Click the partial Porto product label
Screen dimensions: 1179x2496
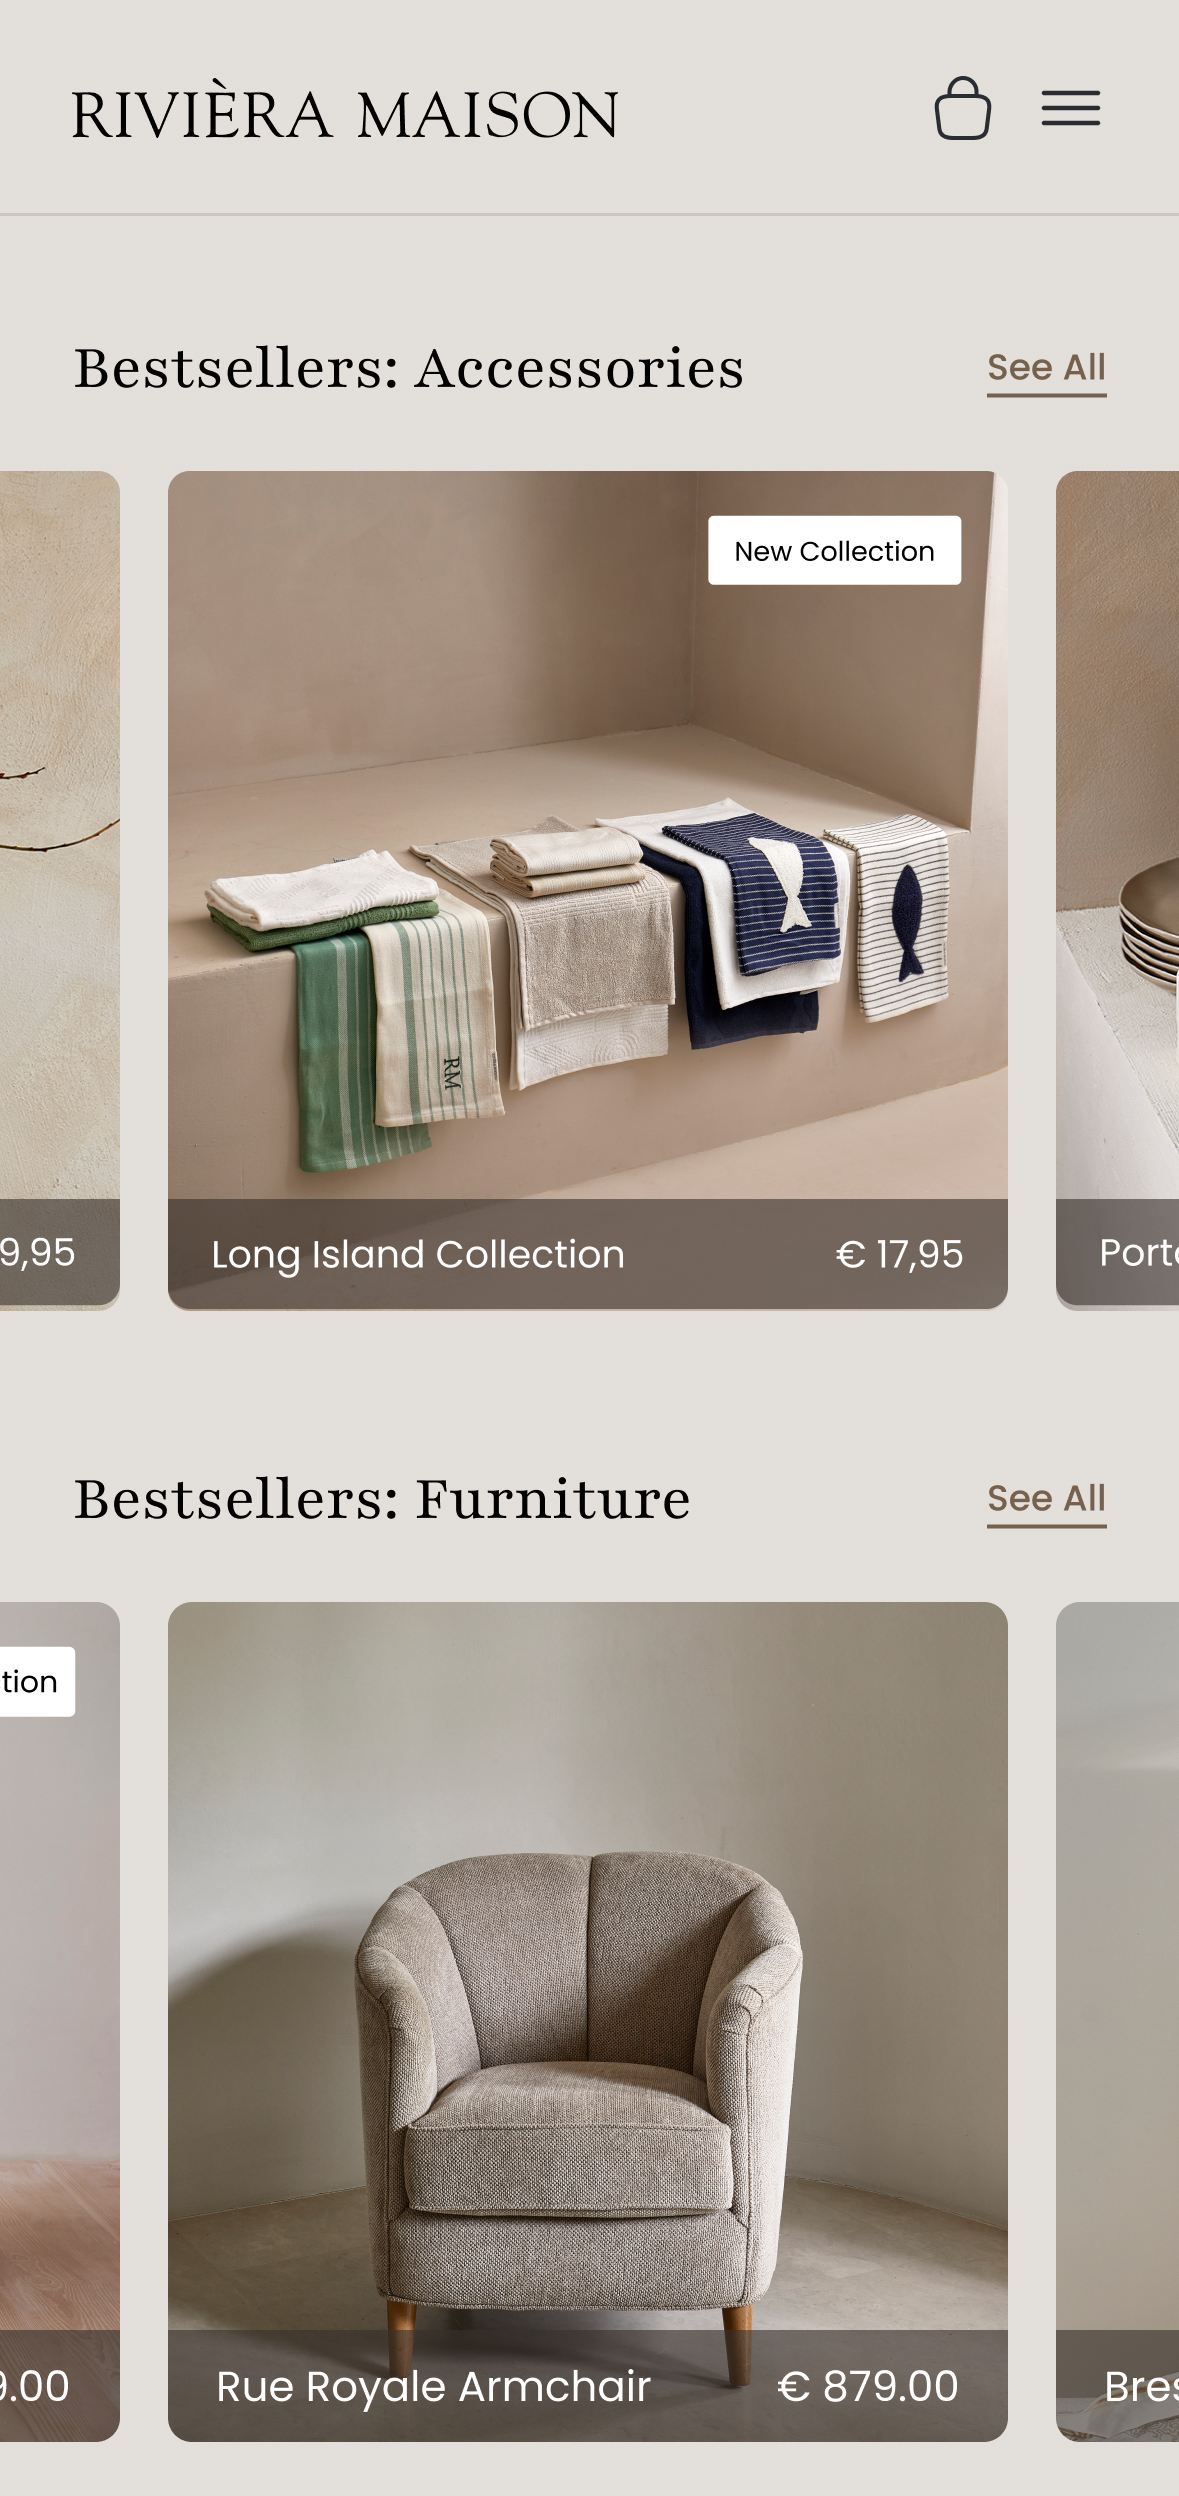[1139, 1253]
